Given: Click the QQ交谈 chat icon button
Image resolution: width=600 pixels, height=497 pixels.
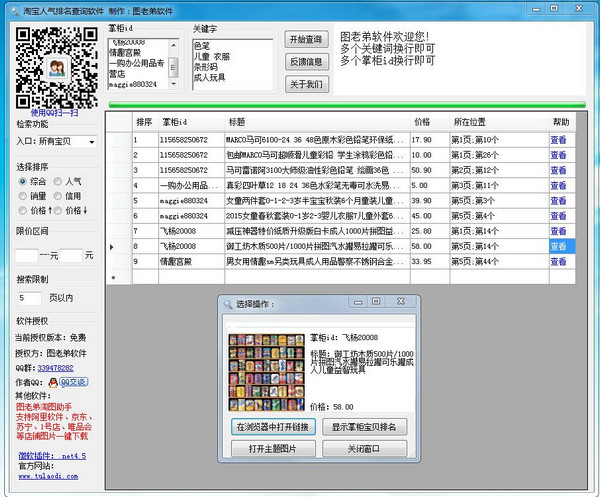Looking at the screenshot, I should (70, 381).
